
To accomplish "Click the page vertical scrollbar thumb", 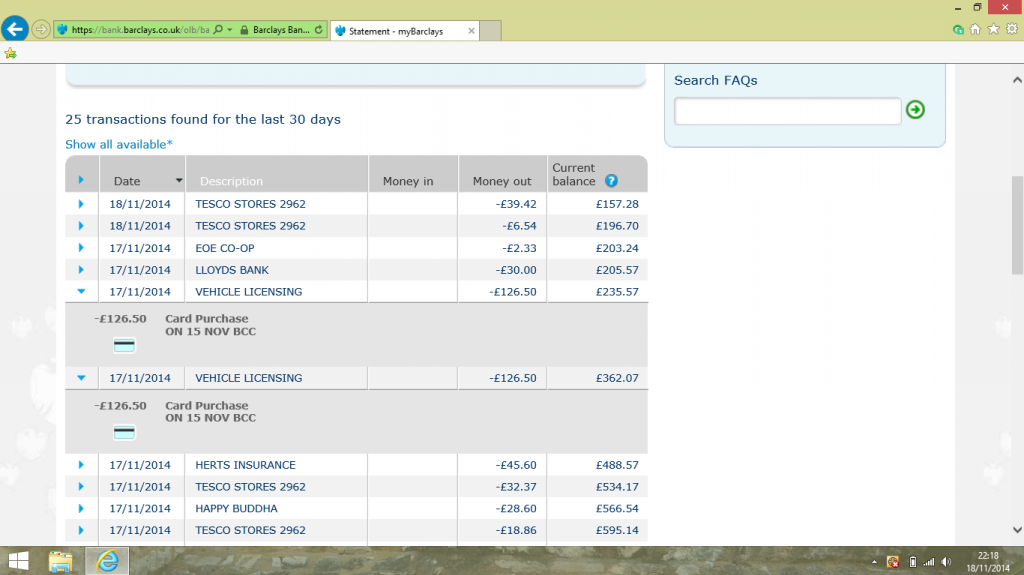I will (1017, 225).
